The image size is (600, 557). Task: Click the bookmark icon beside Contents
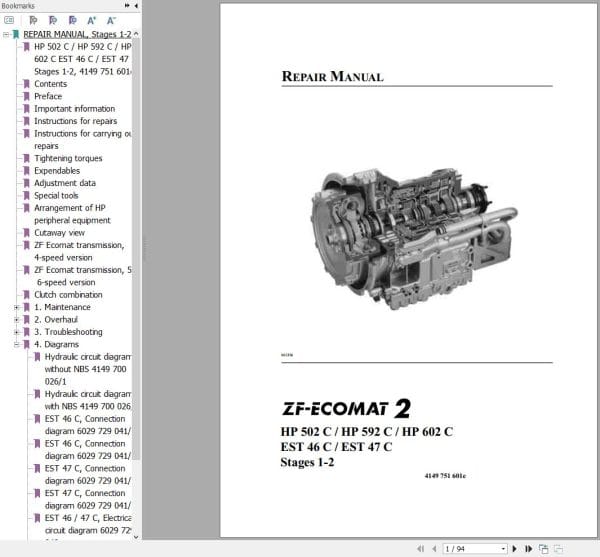click(x=26, y=84)
